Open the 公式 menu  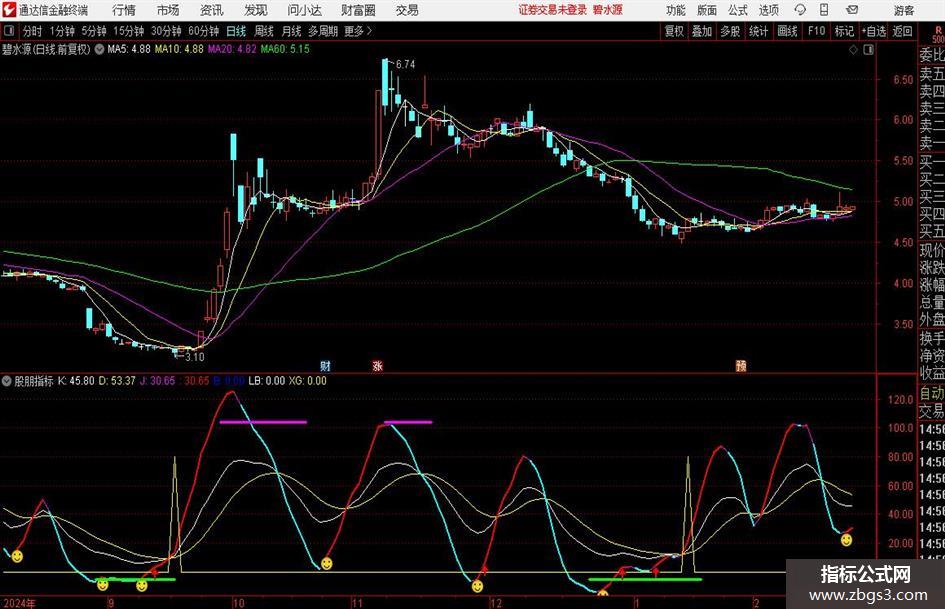pos(737,10)
